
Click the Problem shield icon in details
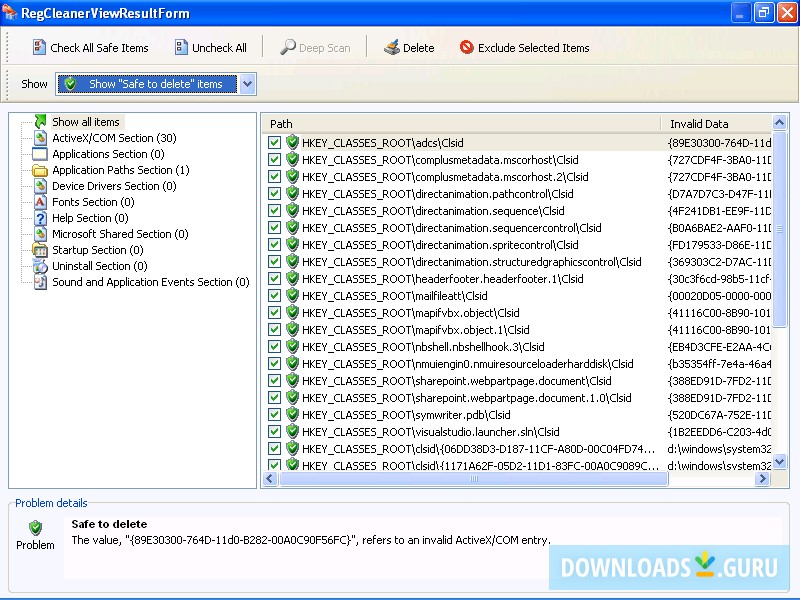pyautogui.click(x=35, y=528)
